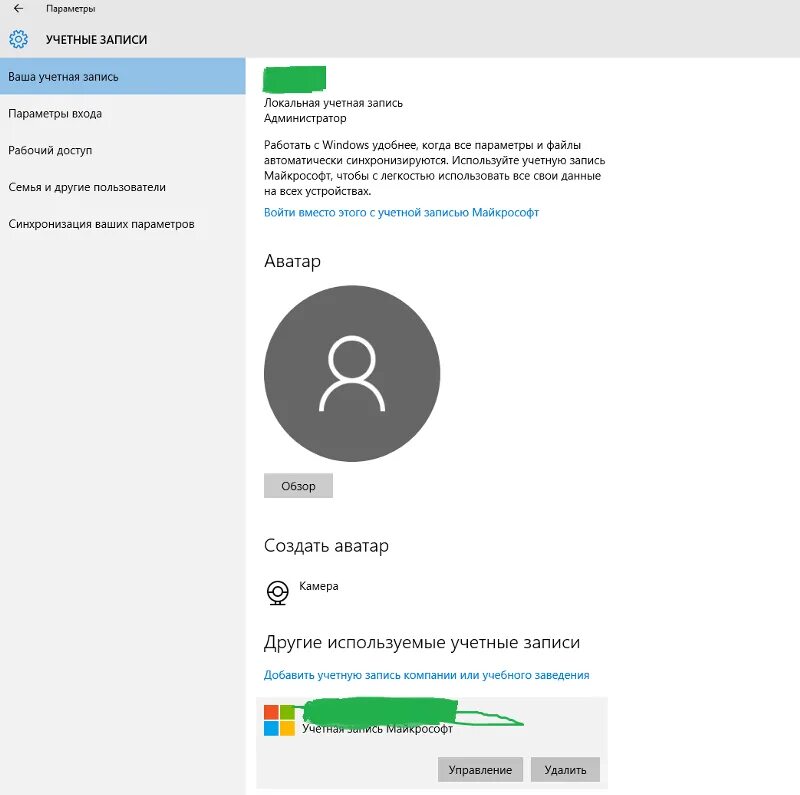Click Добавить учетную запись компании link
800x795 pixels.
click(x=426, y=675)
